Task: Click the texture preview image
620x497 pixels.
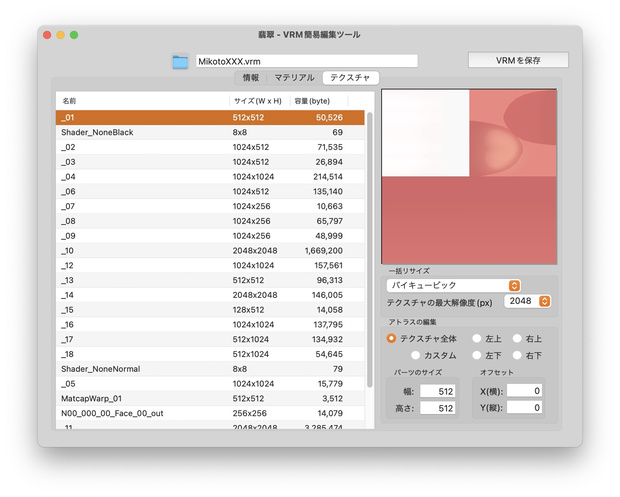Action: click(x=469, y=176)
